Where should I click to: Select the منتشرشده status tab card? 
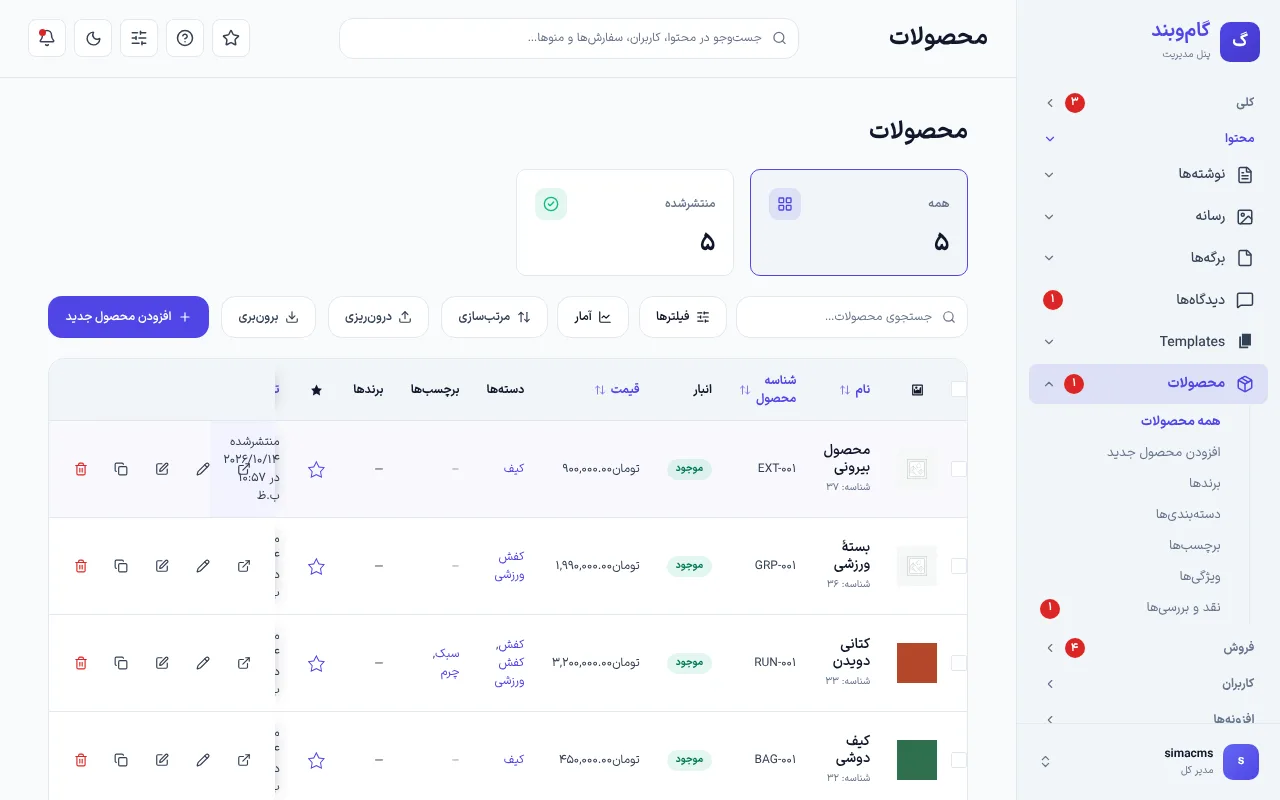[x=625, y=222]
